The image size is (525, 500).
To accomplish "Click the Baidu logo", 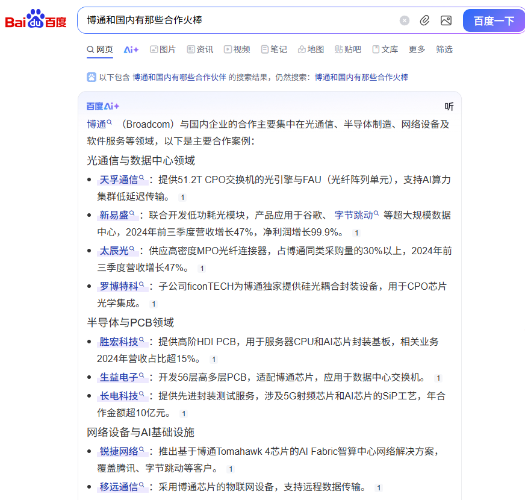I will [35, 19].
